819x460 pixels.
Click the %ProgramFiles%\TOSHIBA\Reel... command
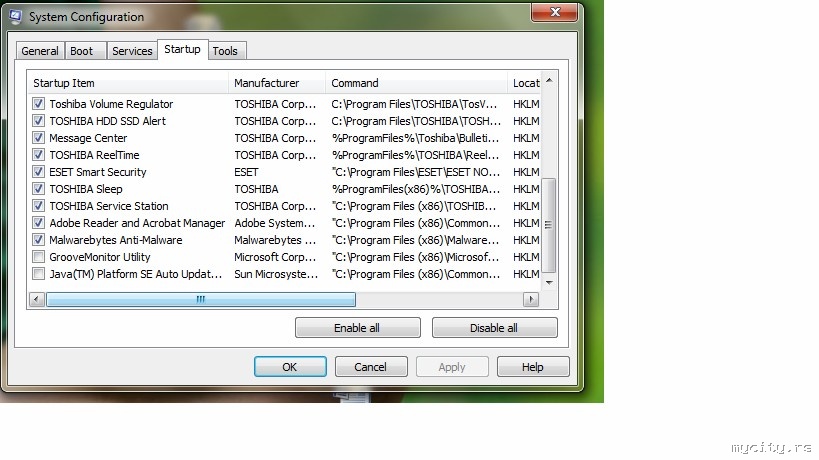click(x=415, y=155)
